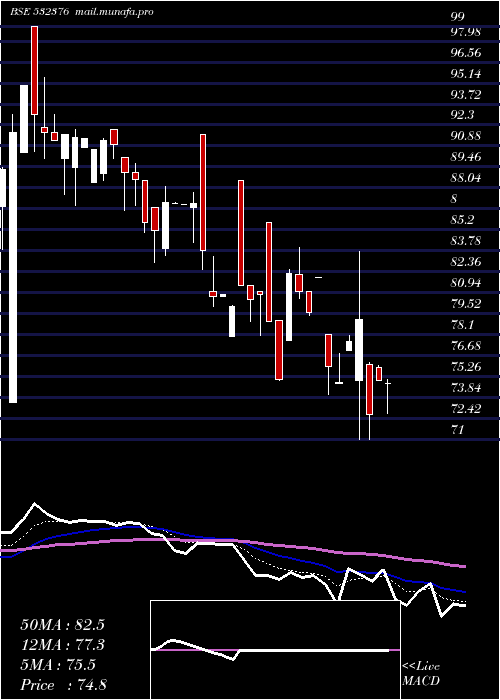Image resolution: width=500 pixels, height=700 pixels.
Task: Select the 85.2 price axis label
Action: point(462,220)
